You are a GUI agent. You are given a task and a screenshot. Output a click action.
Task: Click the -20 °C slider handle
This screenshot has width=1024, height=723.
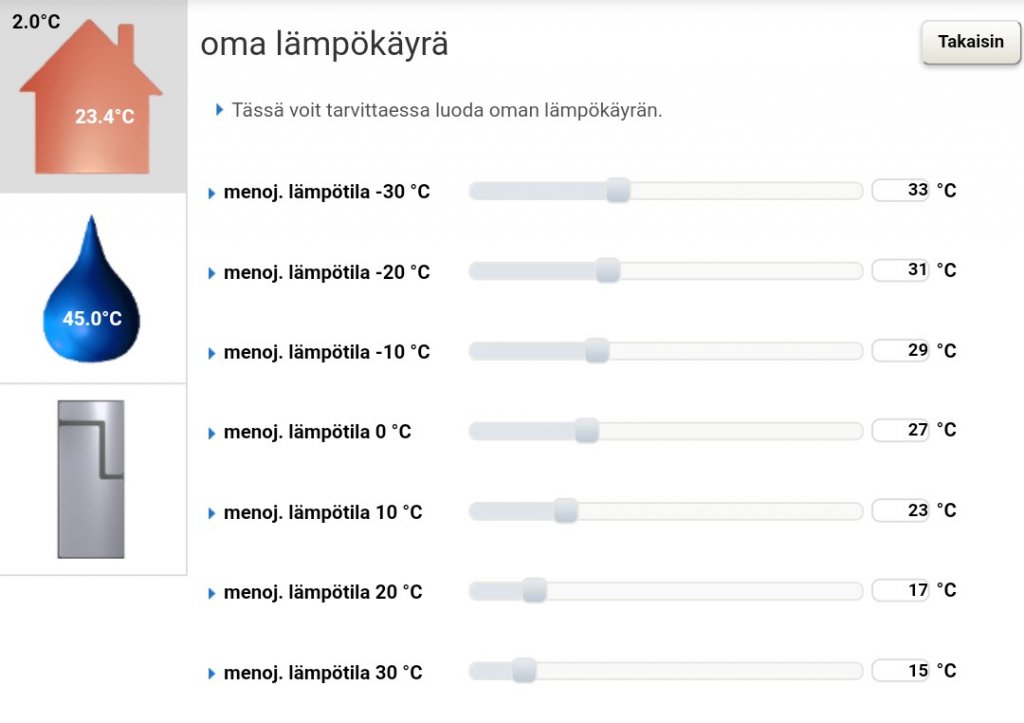(x=607, y=270)
